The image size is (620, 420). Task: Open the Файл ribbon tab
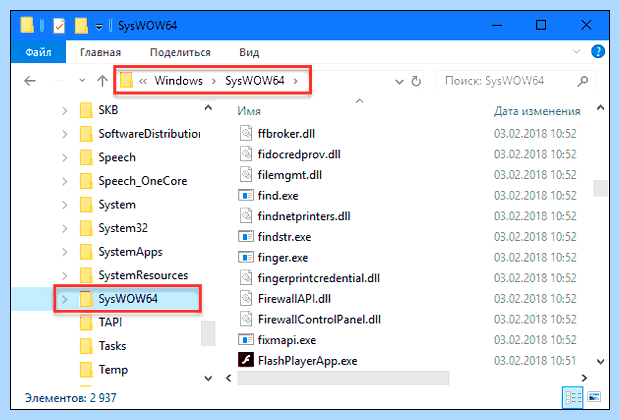(x=38, y=52)
